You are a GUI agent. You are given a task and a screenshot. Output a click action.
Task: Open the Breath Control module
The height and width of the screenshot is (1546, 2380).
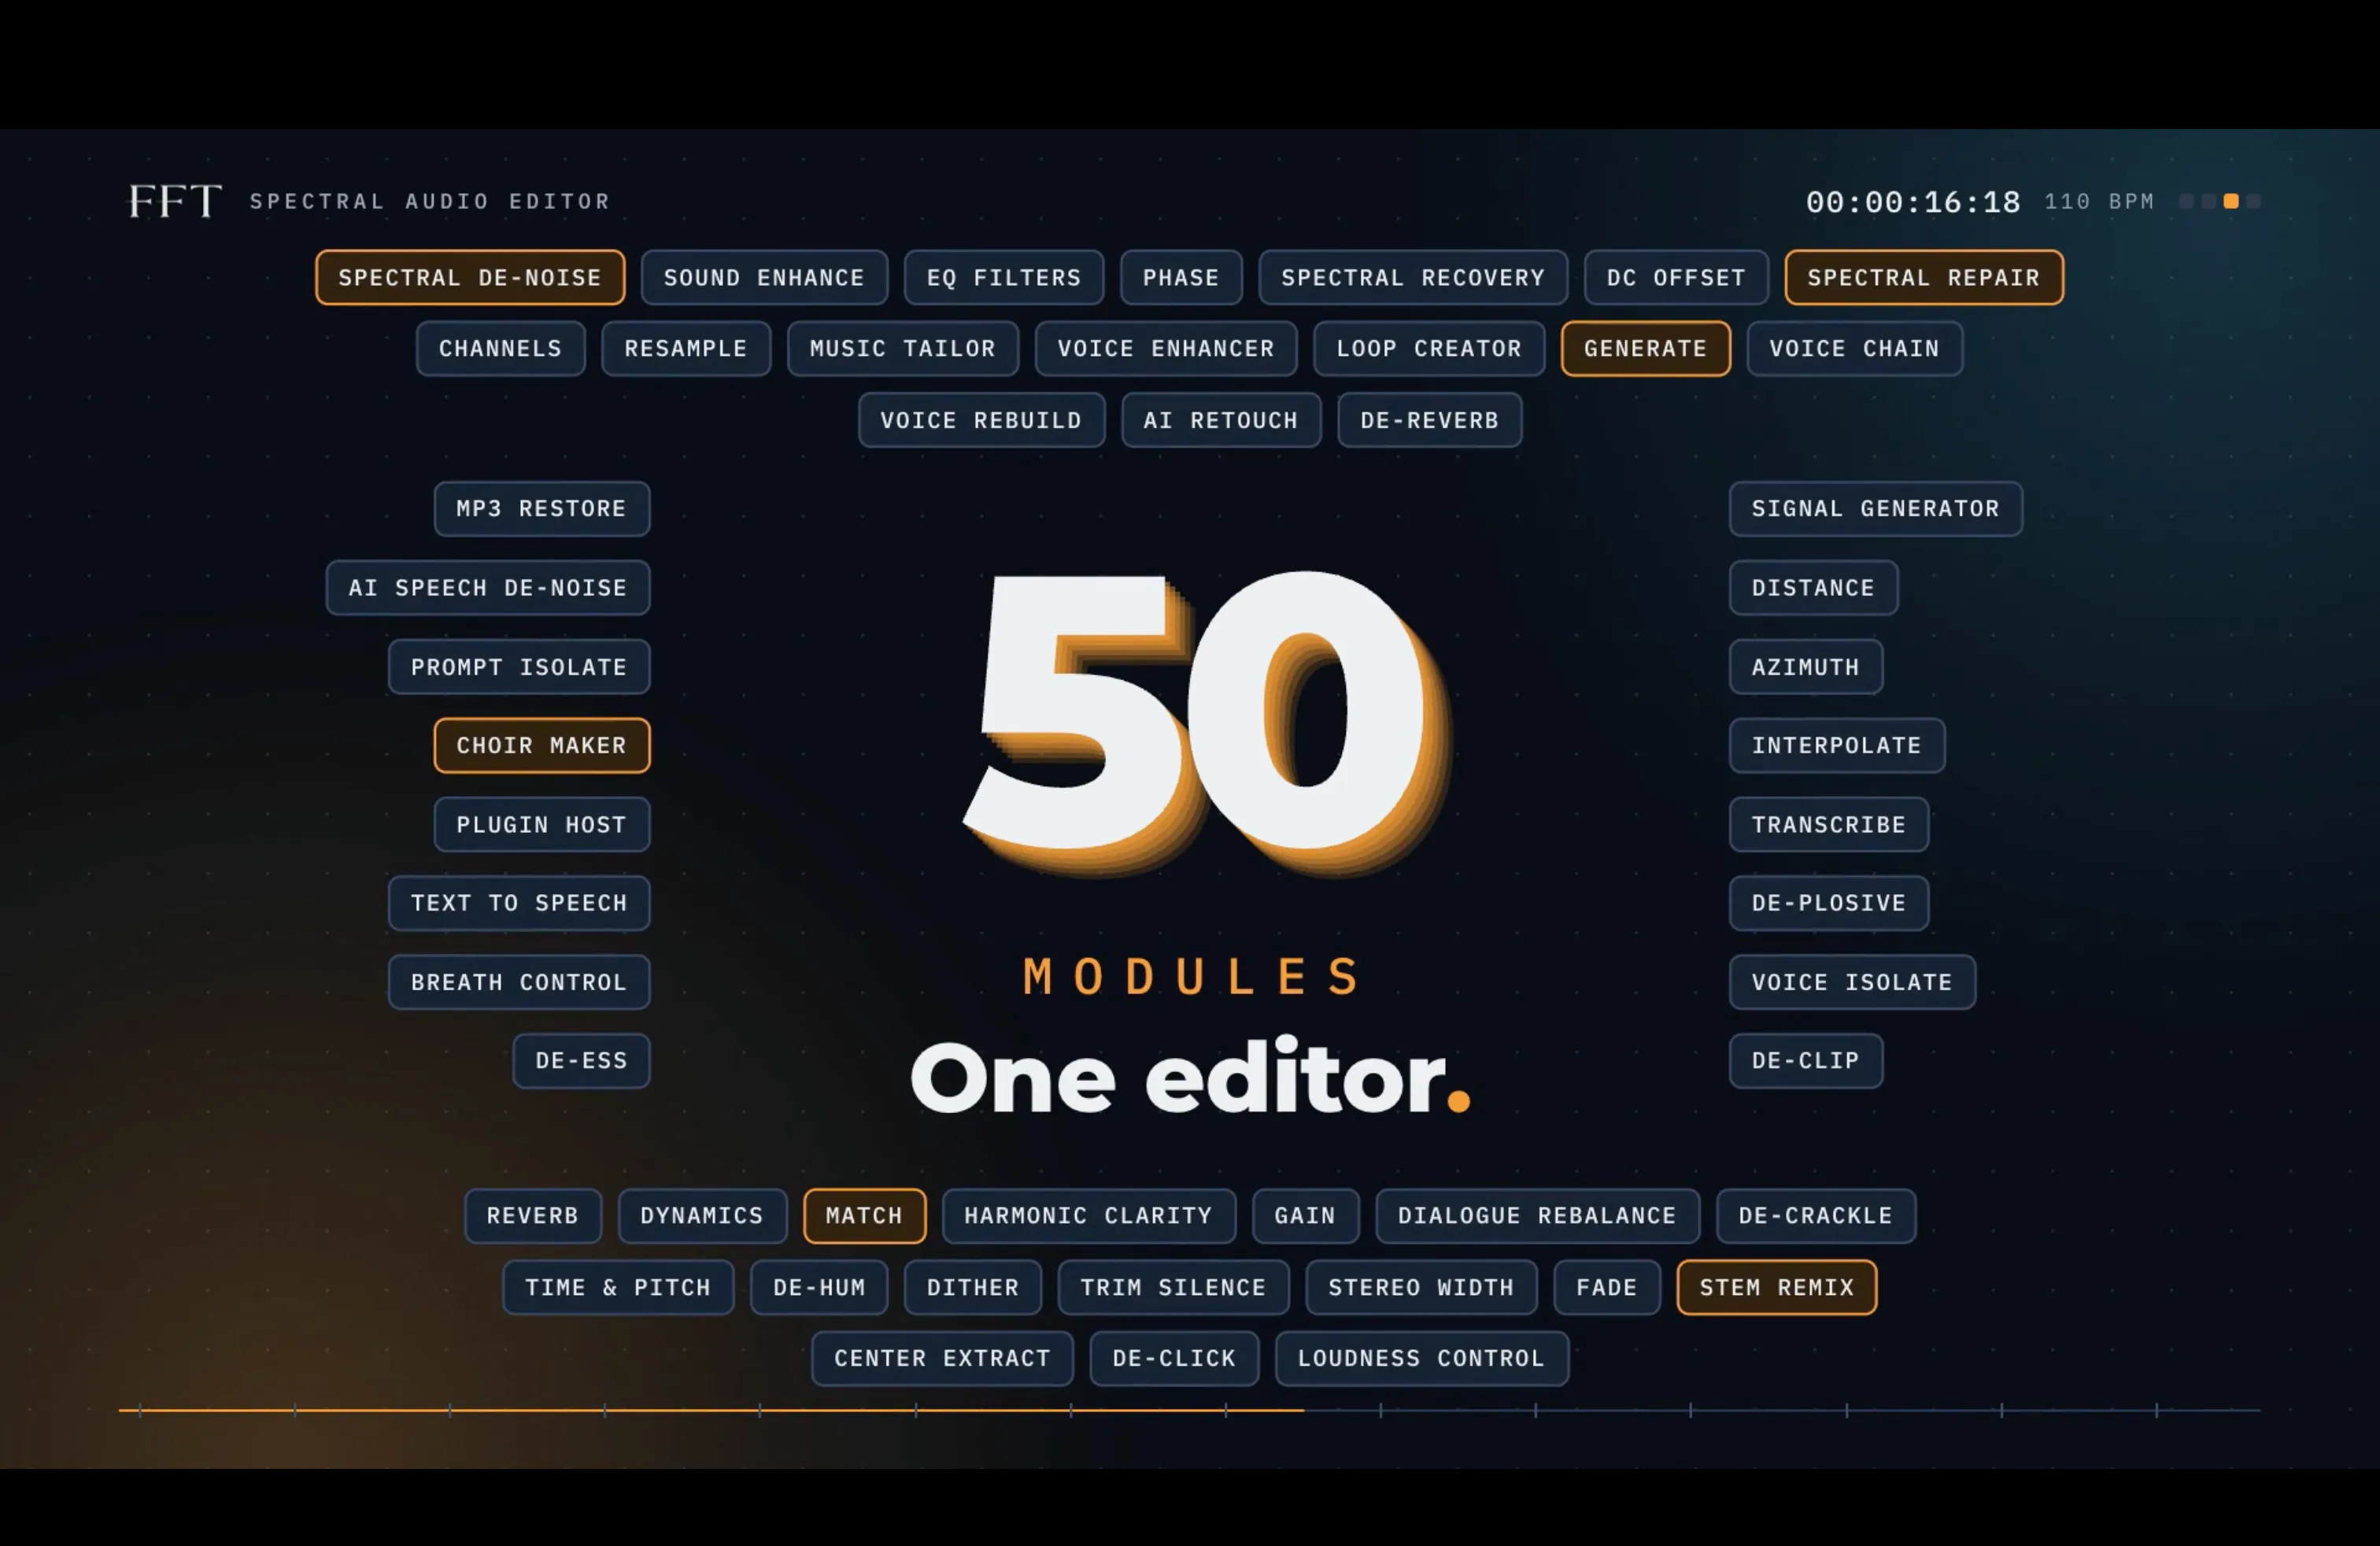[x=519, y=982]
